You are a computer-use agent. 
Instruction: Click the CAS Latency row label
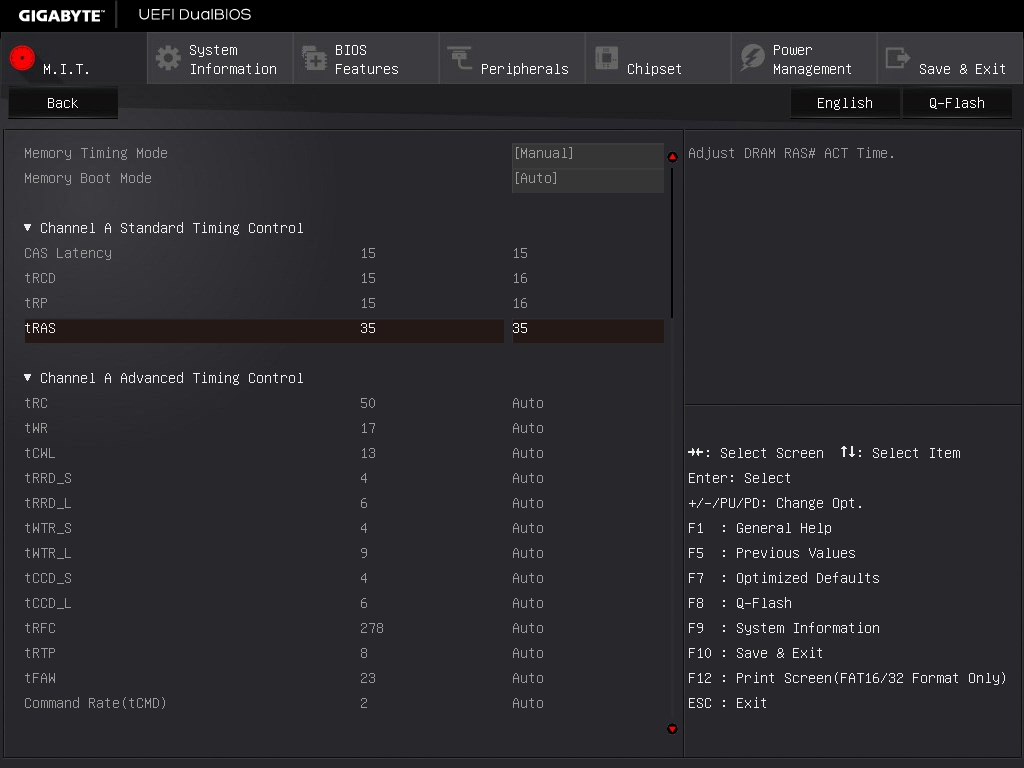click(x=68, y=253)
